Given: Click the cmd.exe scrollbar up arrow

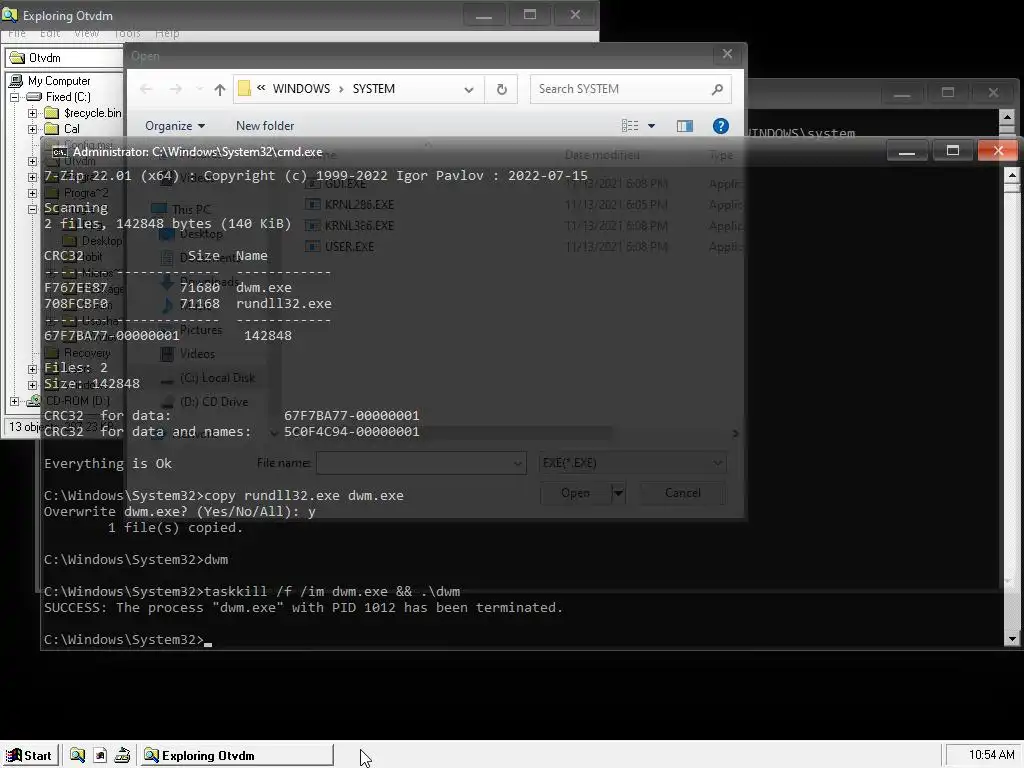Looking at the screenshot, I should [1012, 175].
